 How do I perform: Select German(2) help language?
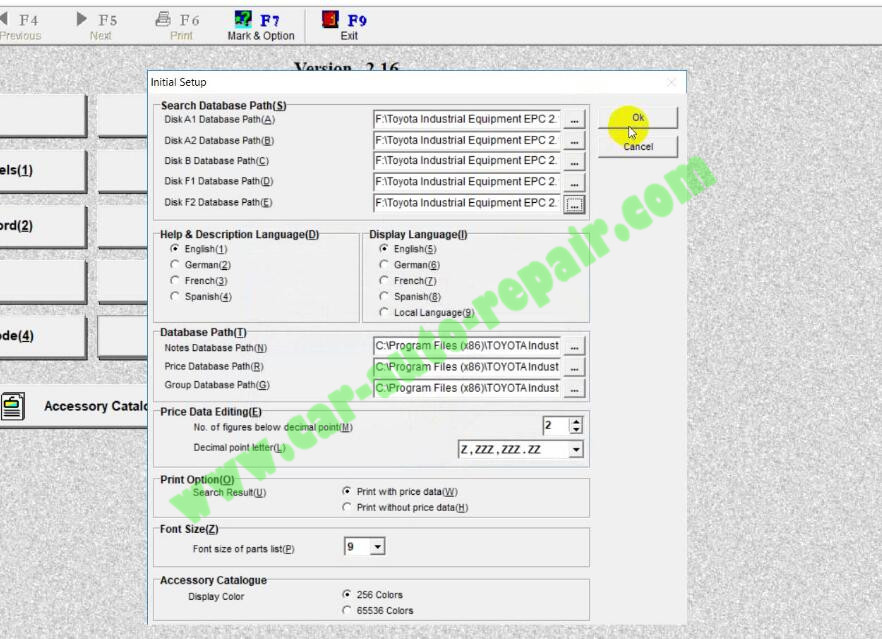[175, 264]
